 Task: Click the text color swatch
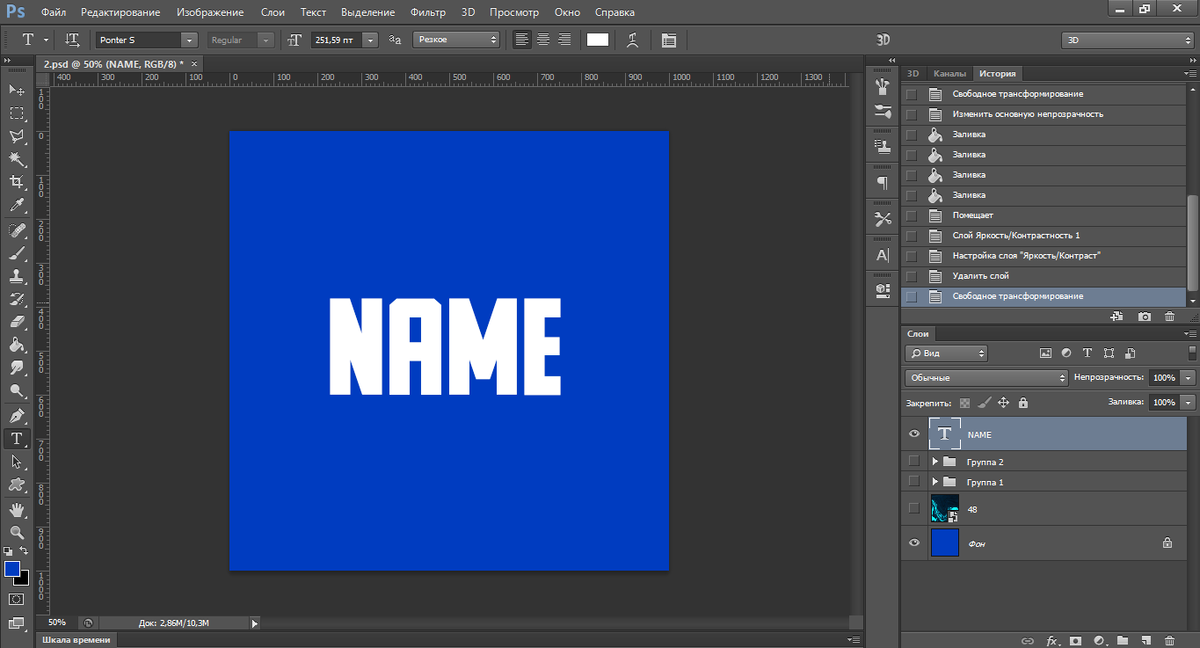click(x=597, y=40)
